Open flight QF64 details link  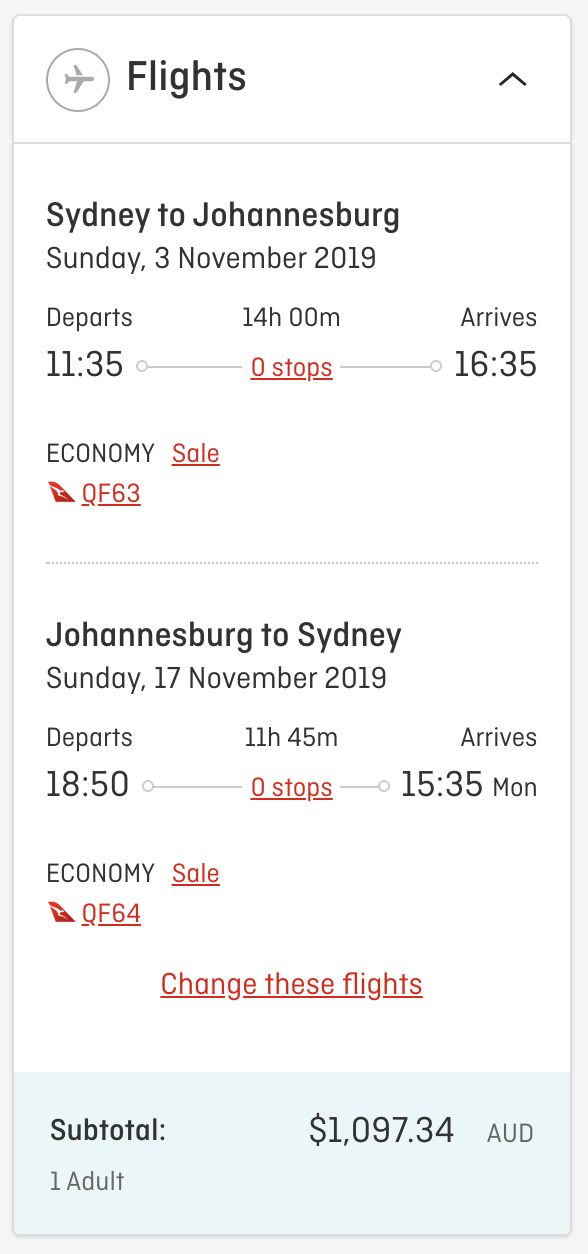tap(111, 914)
